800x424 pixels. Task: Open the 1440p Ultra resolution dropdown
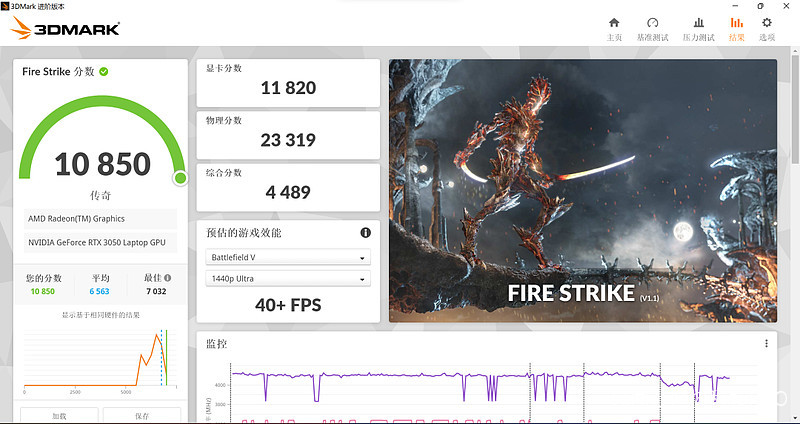click(288, 279)
